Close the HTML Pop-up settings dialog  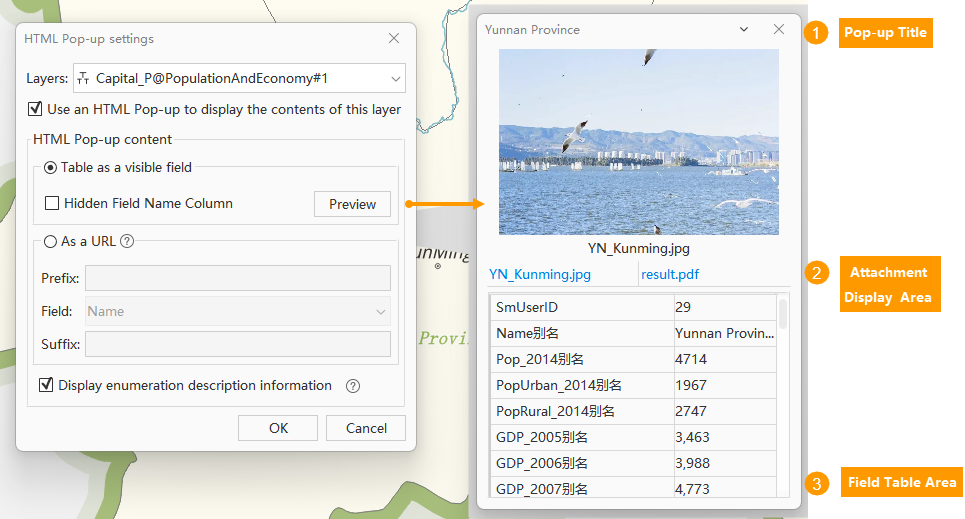click(x=394, y=38)
